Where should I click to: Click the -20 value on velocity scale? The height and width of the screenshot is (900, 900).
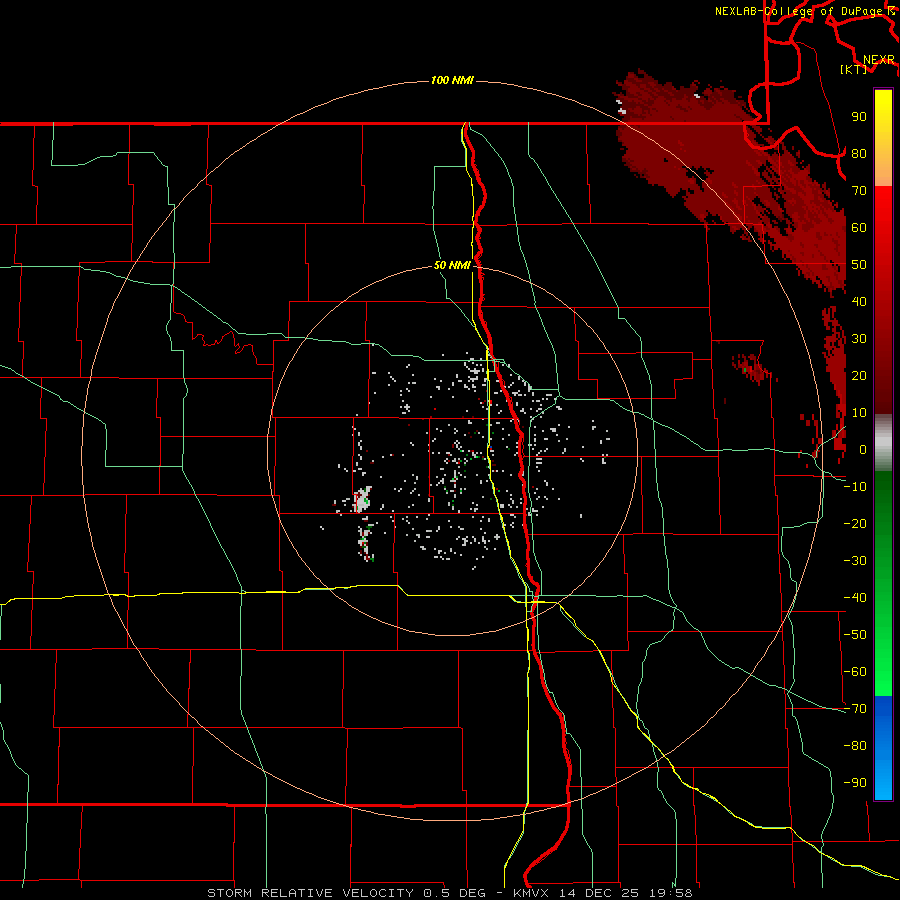(x=855, y=523)
